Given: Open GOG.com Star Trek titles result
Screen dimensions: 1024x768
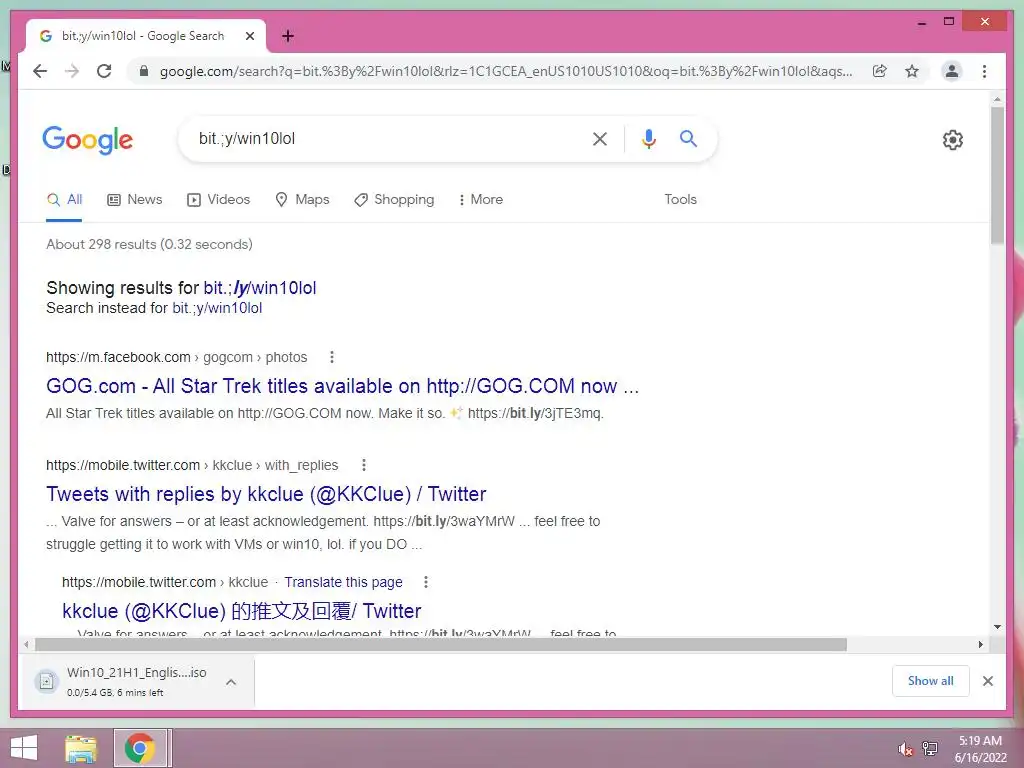Looking at the screenshot, I should [x=342, y=386].
